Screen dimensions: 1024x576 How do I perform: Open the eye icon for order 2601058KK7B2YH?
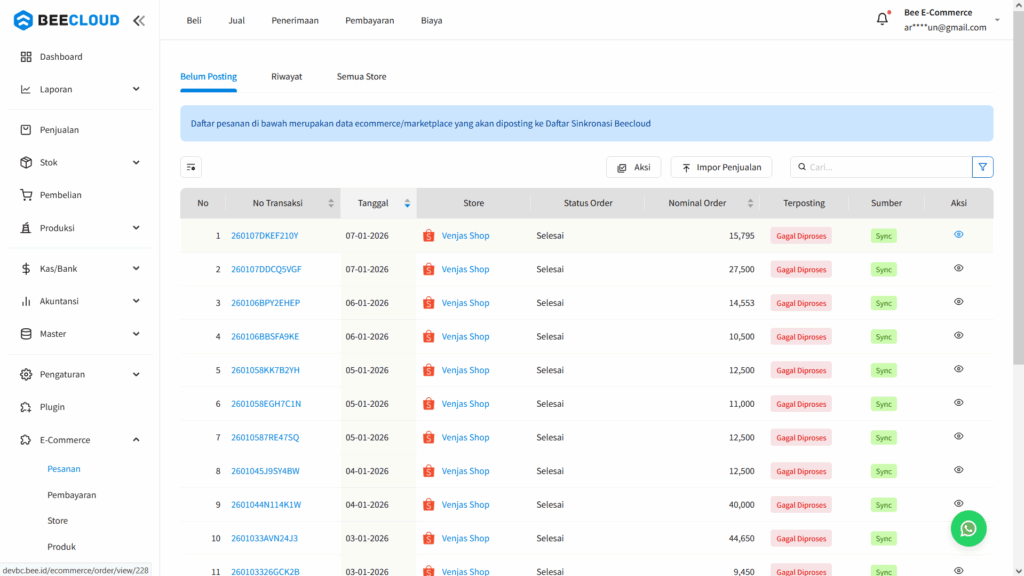pos(958,370)
